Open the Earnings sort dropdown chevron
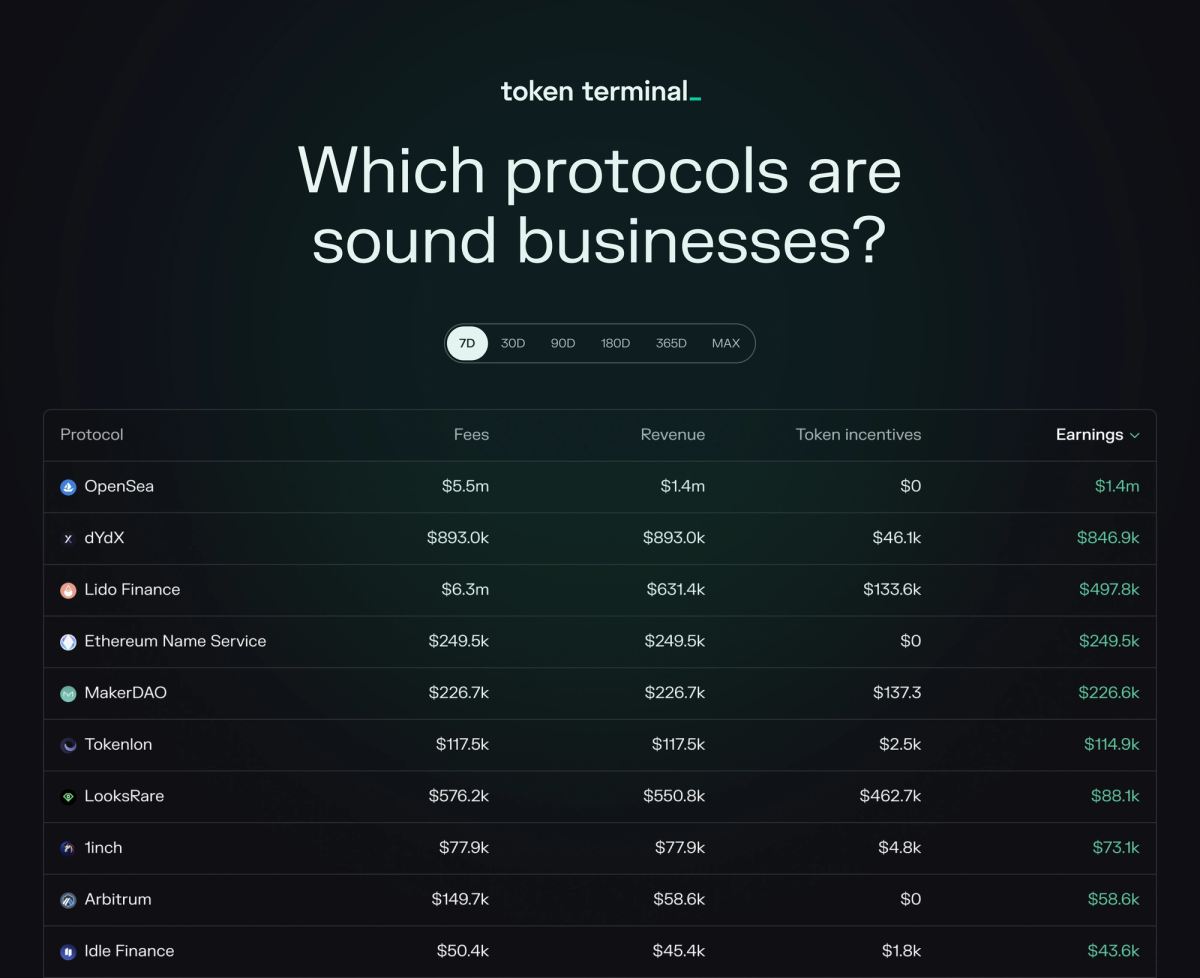 [1133, 435]
